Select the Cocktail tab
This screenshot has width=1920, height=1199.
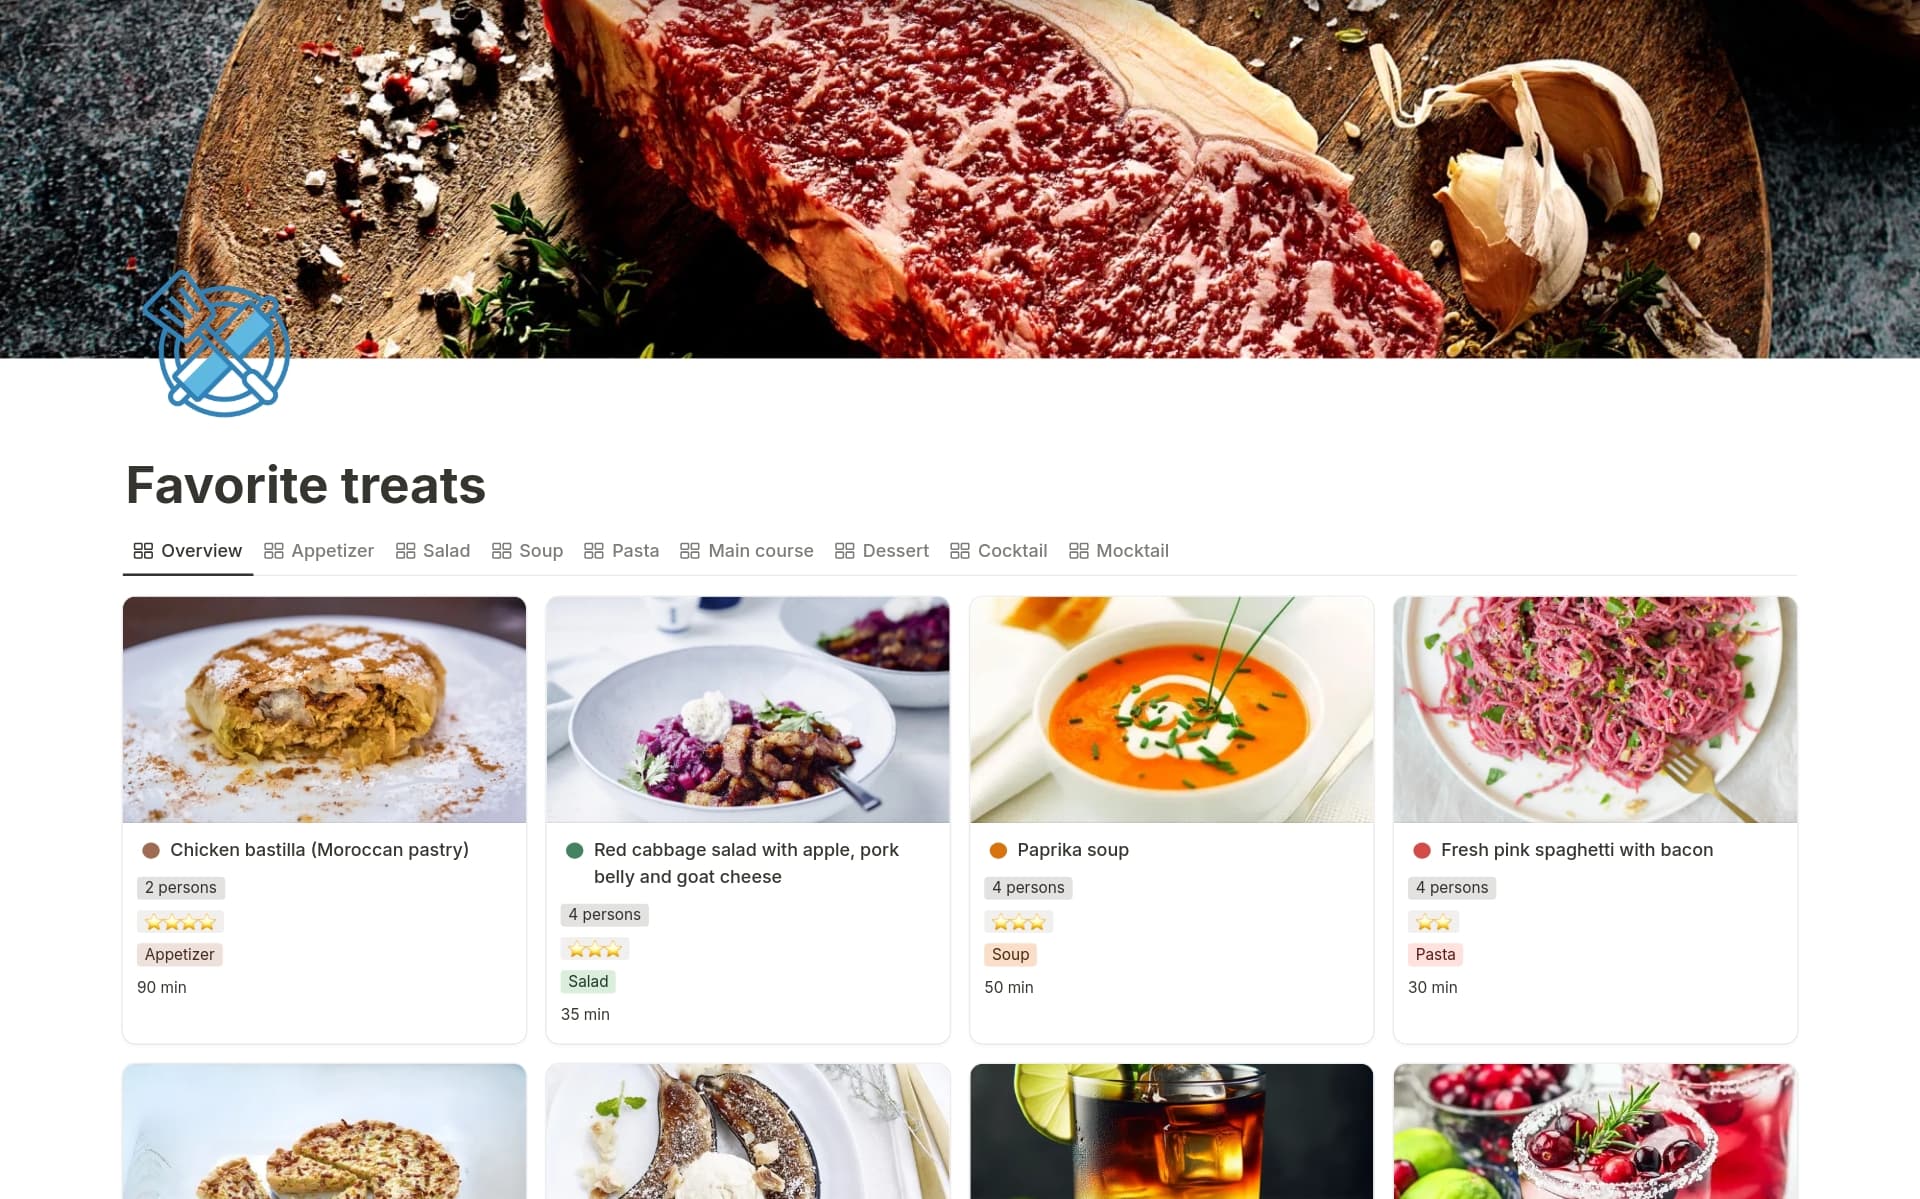click(x=998, y=551)
